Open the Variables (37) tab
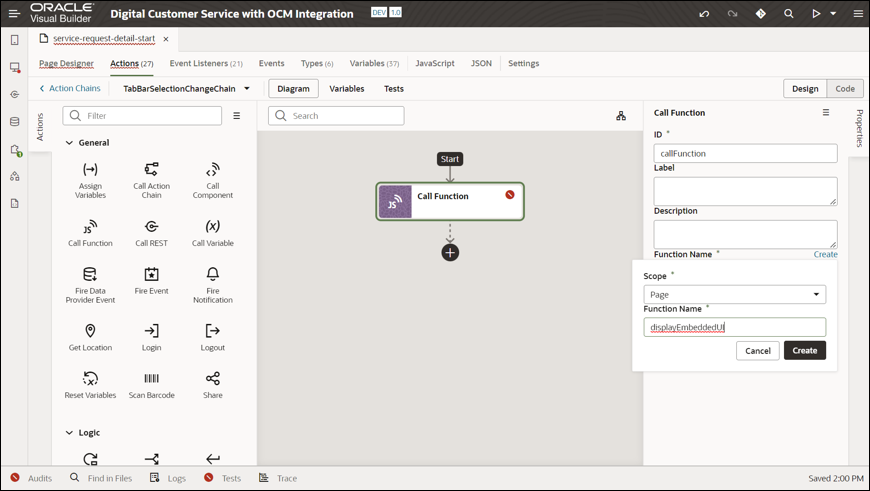The image size is (870, 491). [x=374, y=63]
